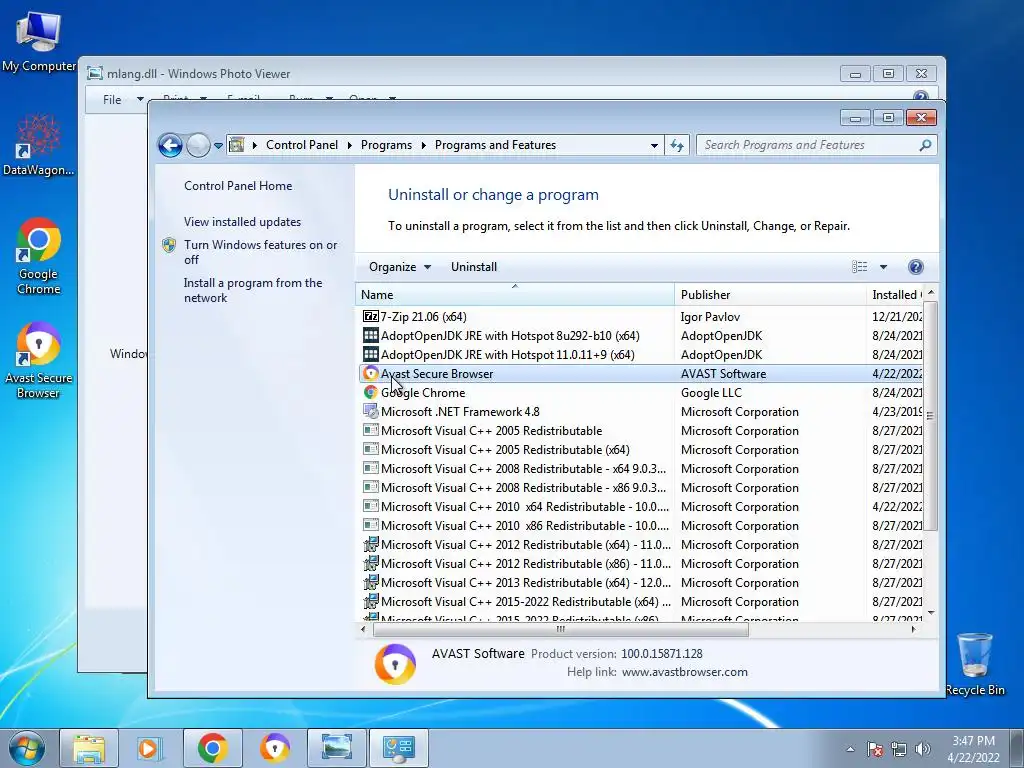
Task: Click the volume speaker tray icon
Action: click(x=923, y=749)
